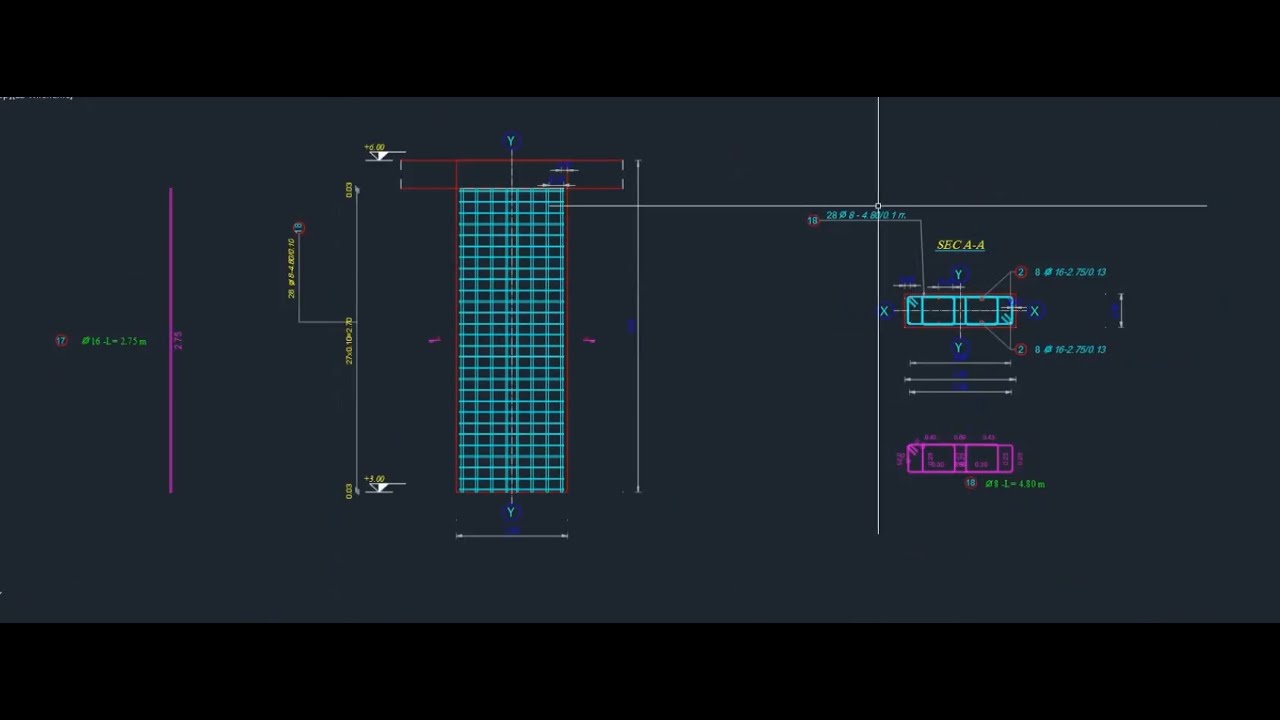Click the left magenta section-cut arrow at the column

(434, 341)
